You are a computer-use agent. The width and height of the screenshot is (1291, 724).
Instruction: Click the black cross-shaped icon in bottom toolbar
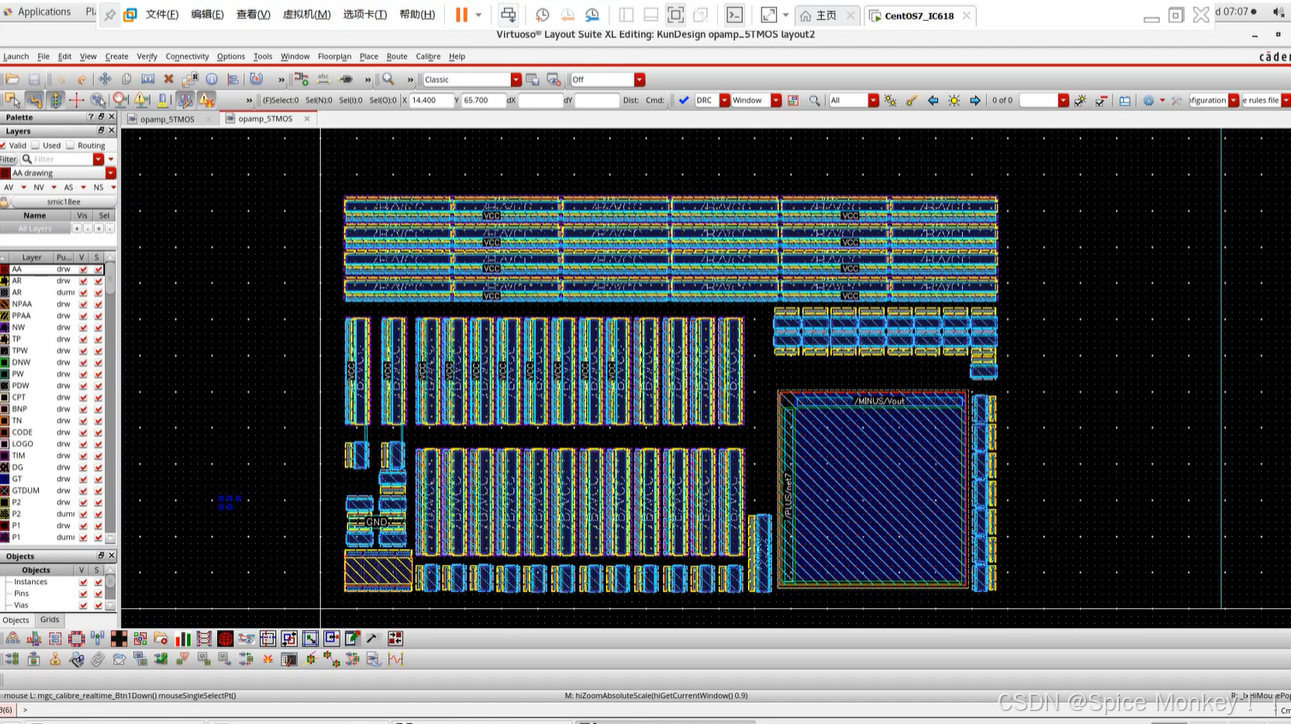[119, 639]
